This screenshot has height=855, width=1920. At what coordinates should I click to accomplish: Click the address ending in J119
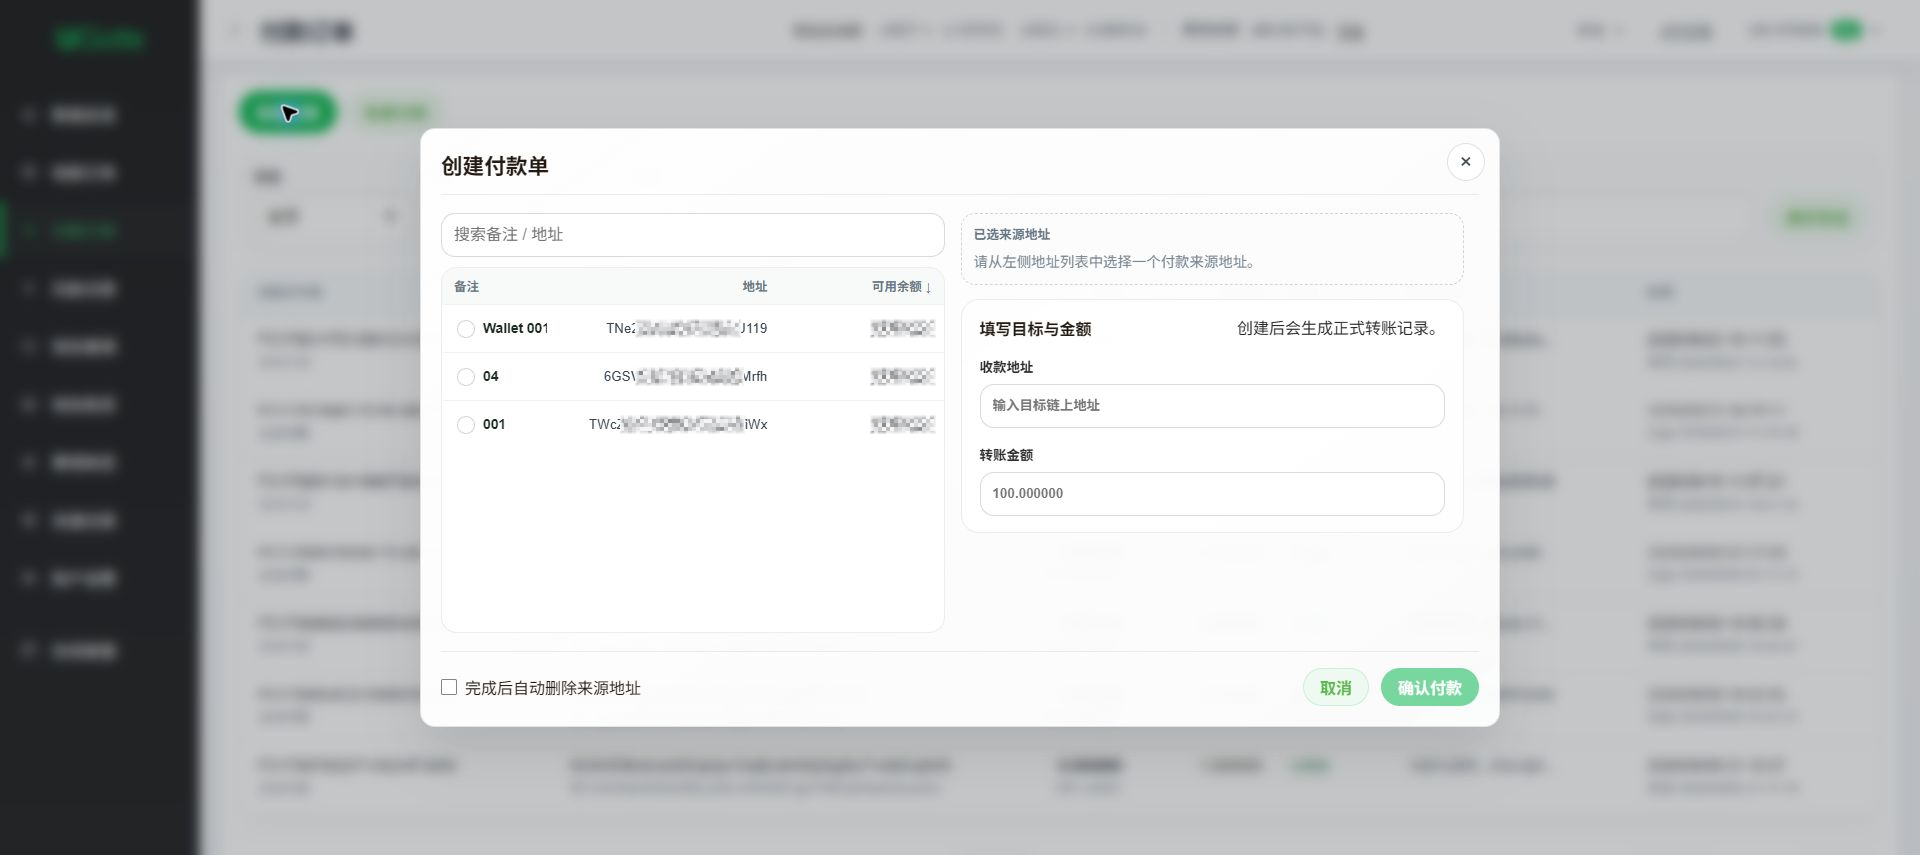click(x=687, y=329)
